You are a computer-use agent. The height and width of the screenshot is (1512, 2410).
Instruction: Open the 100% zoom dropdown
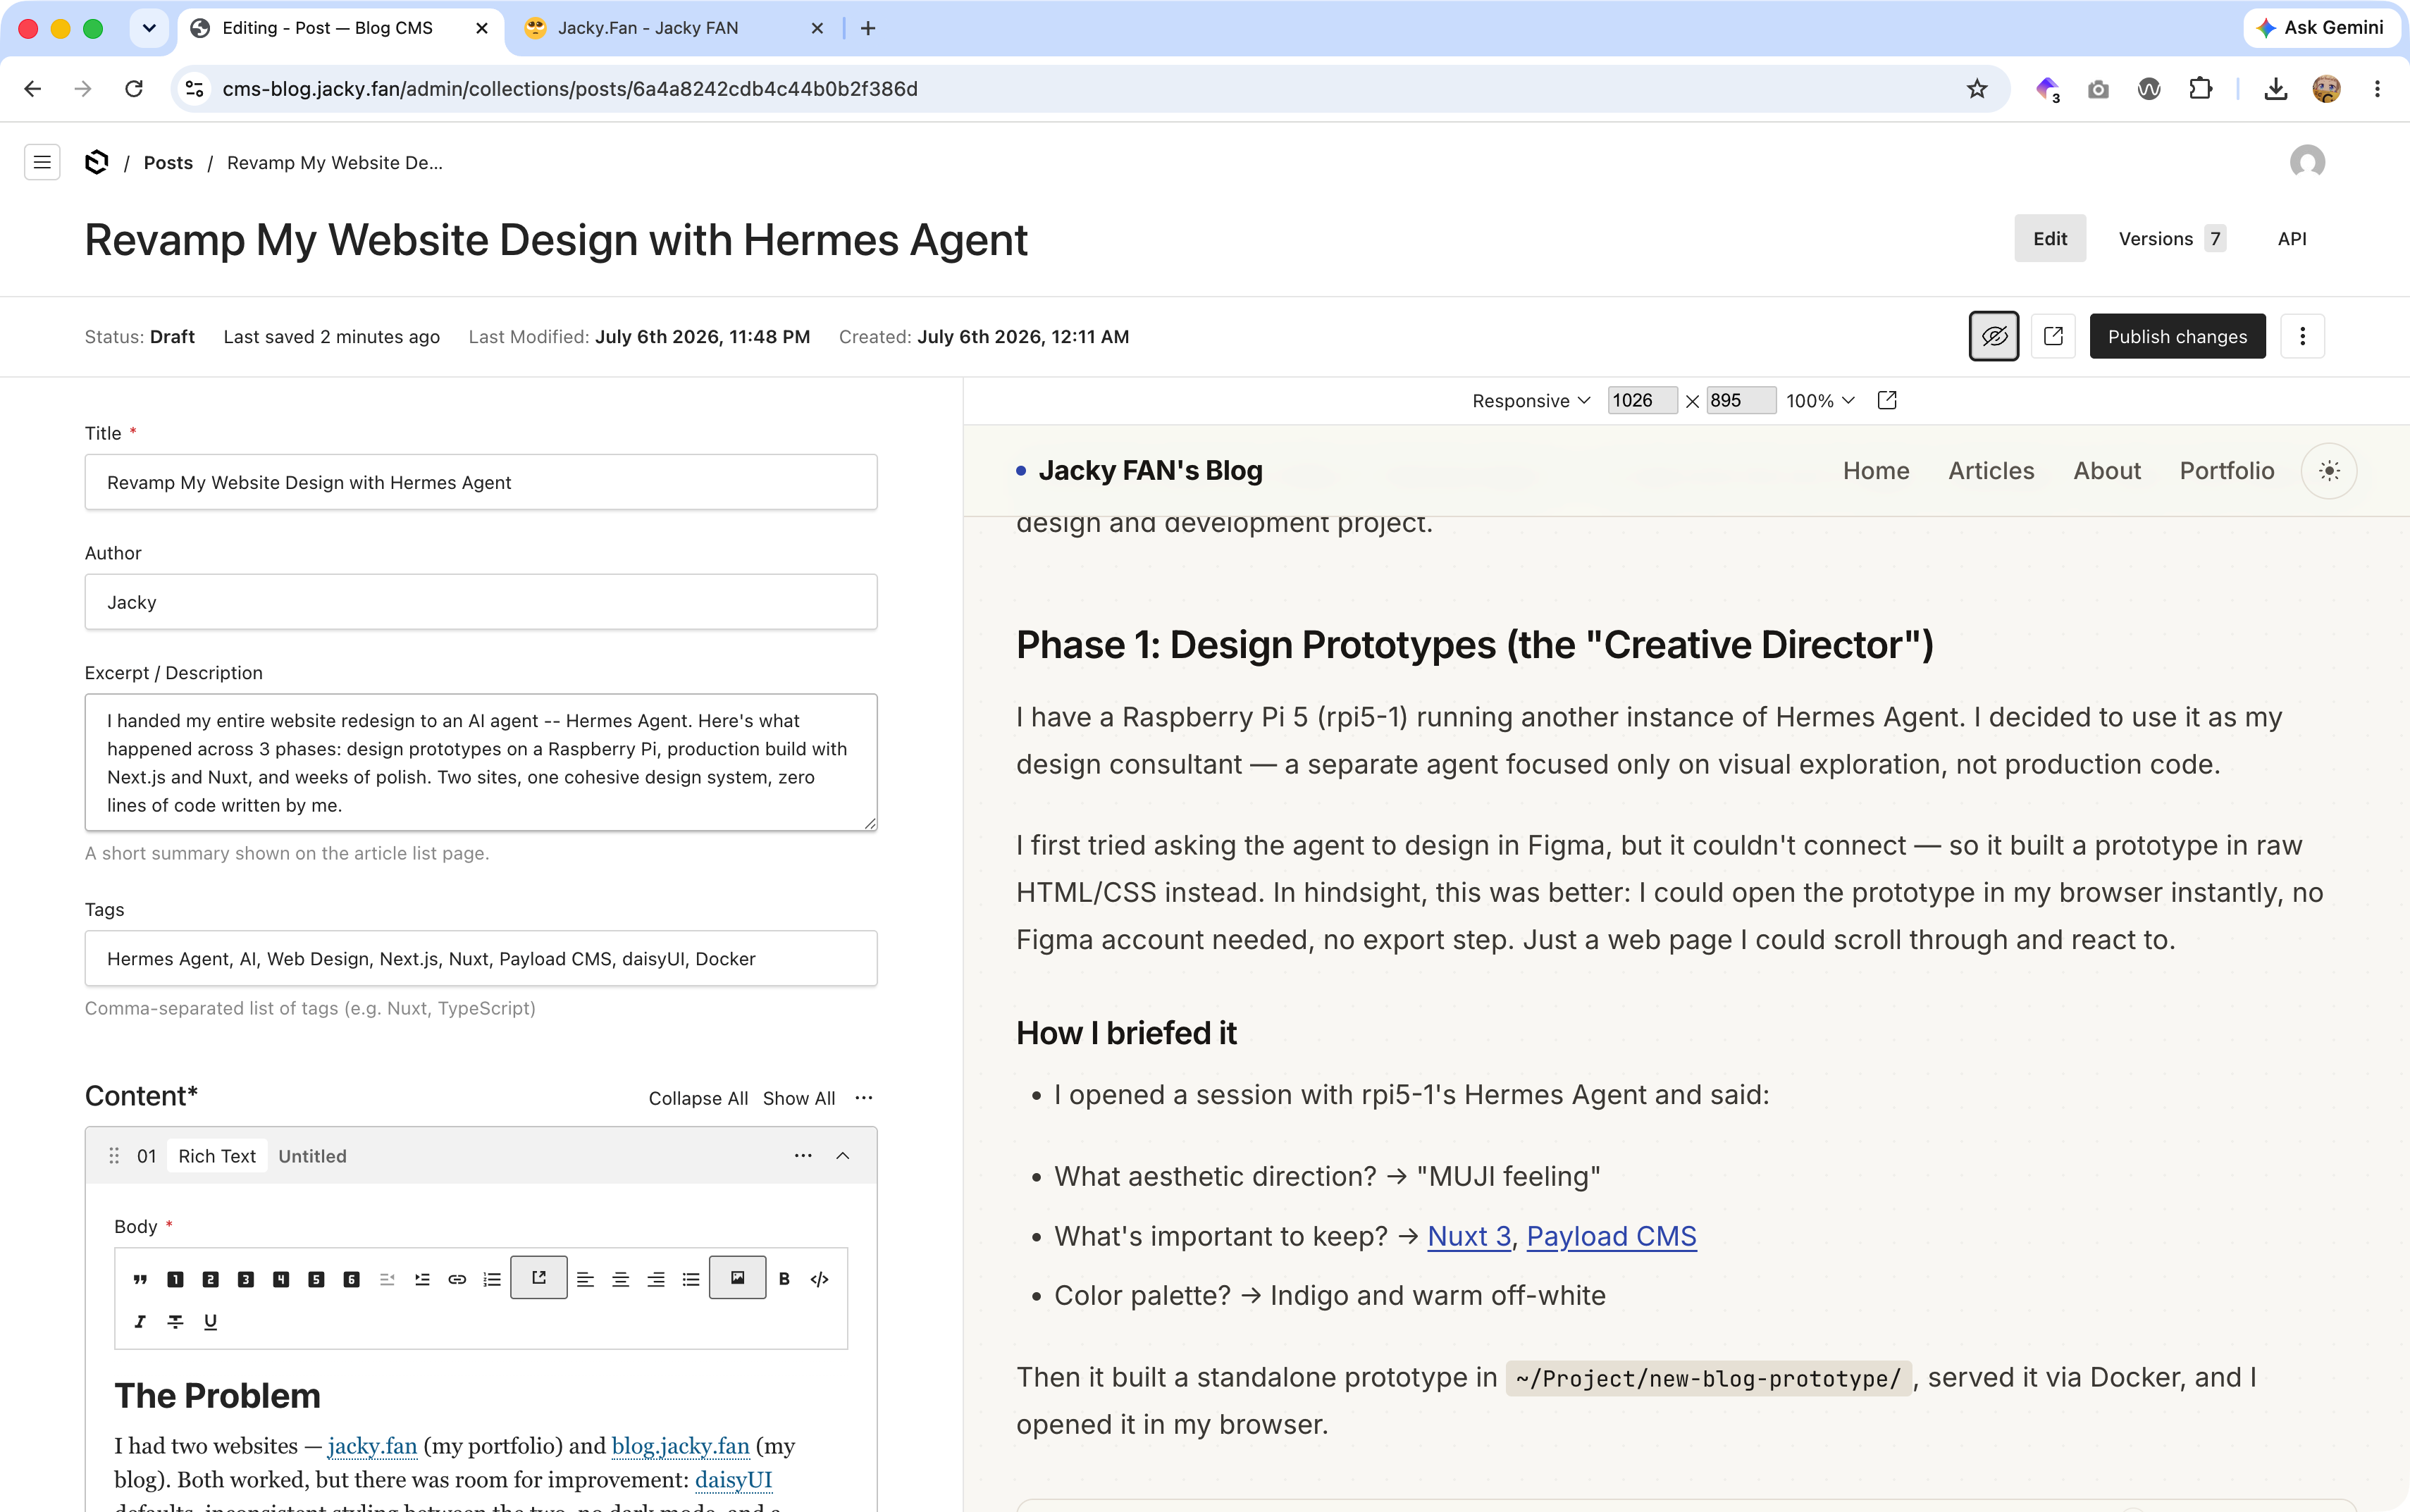[x=1820, y=400]
